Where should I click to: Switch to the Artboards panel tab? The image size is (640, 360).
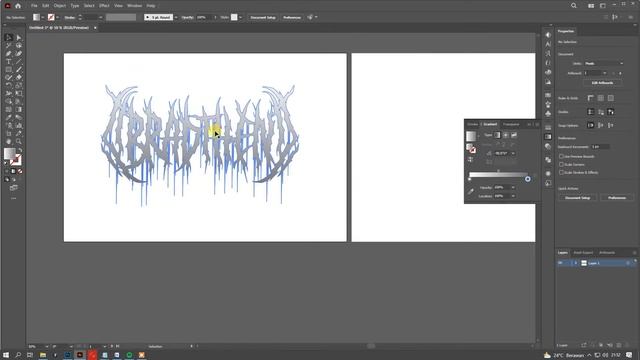607,253
